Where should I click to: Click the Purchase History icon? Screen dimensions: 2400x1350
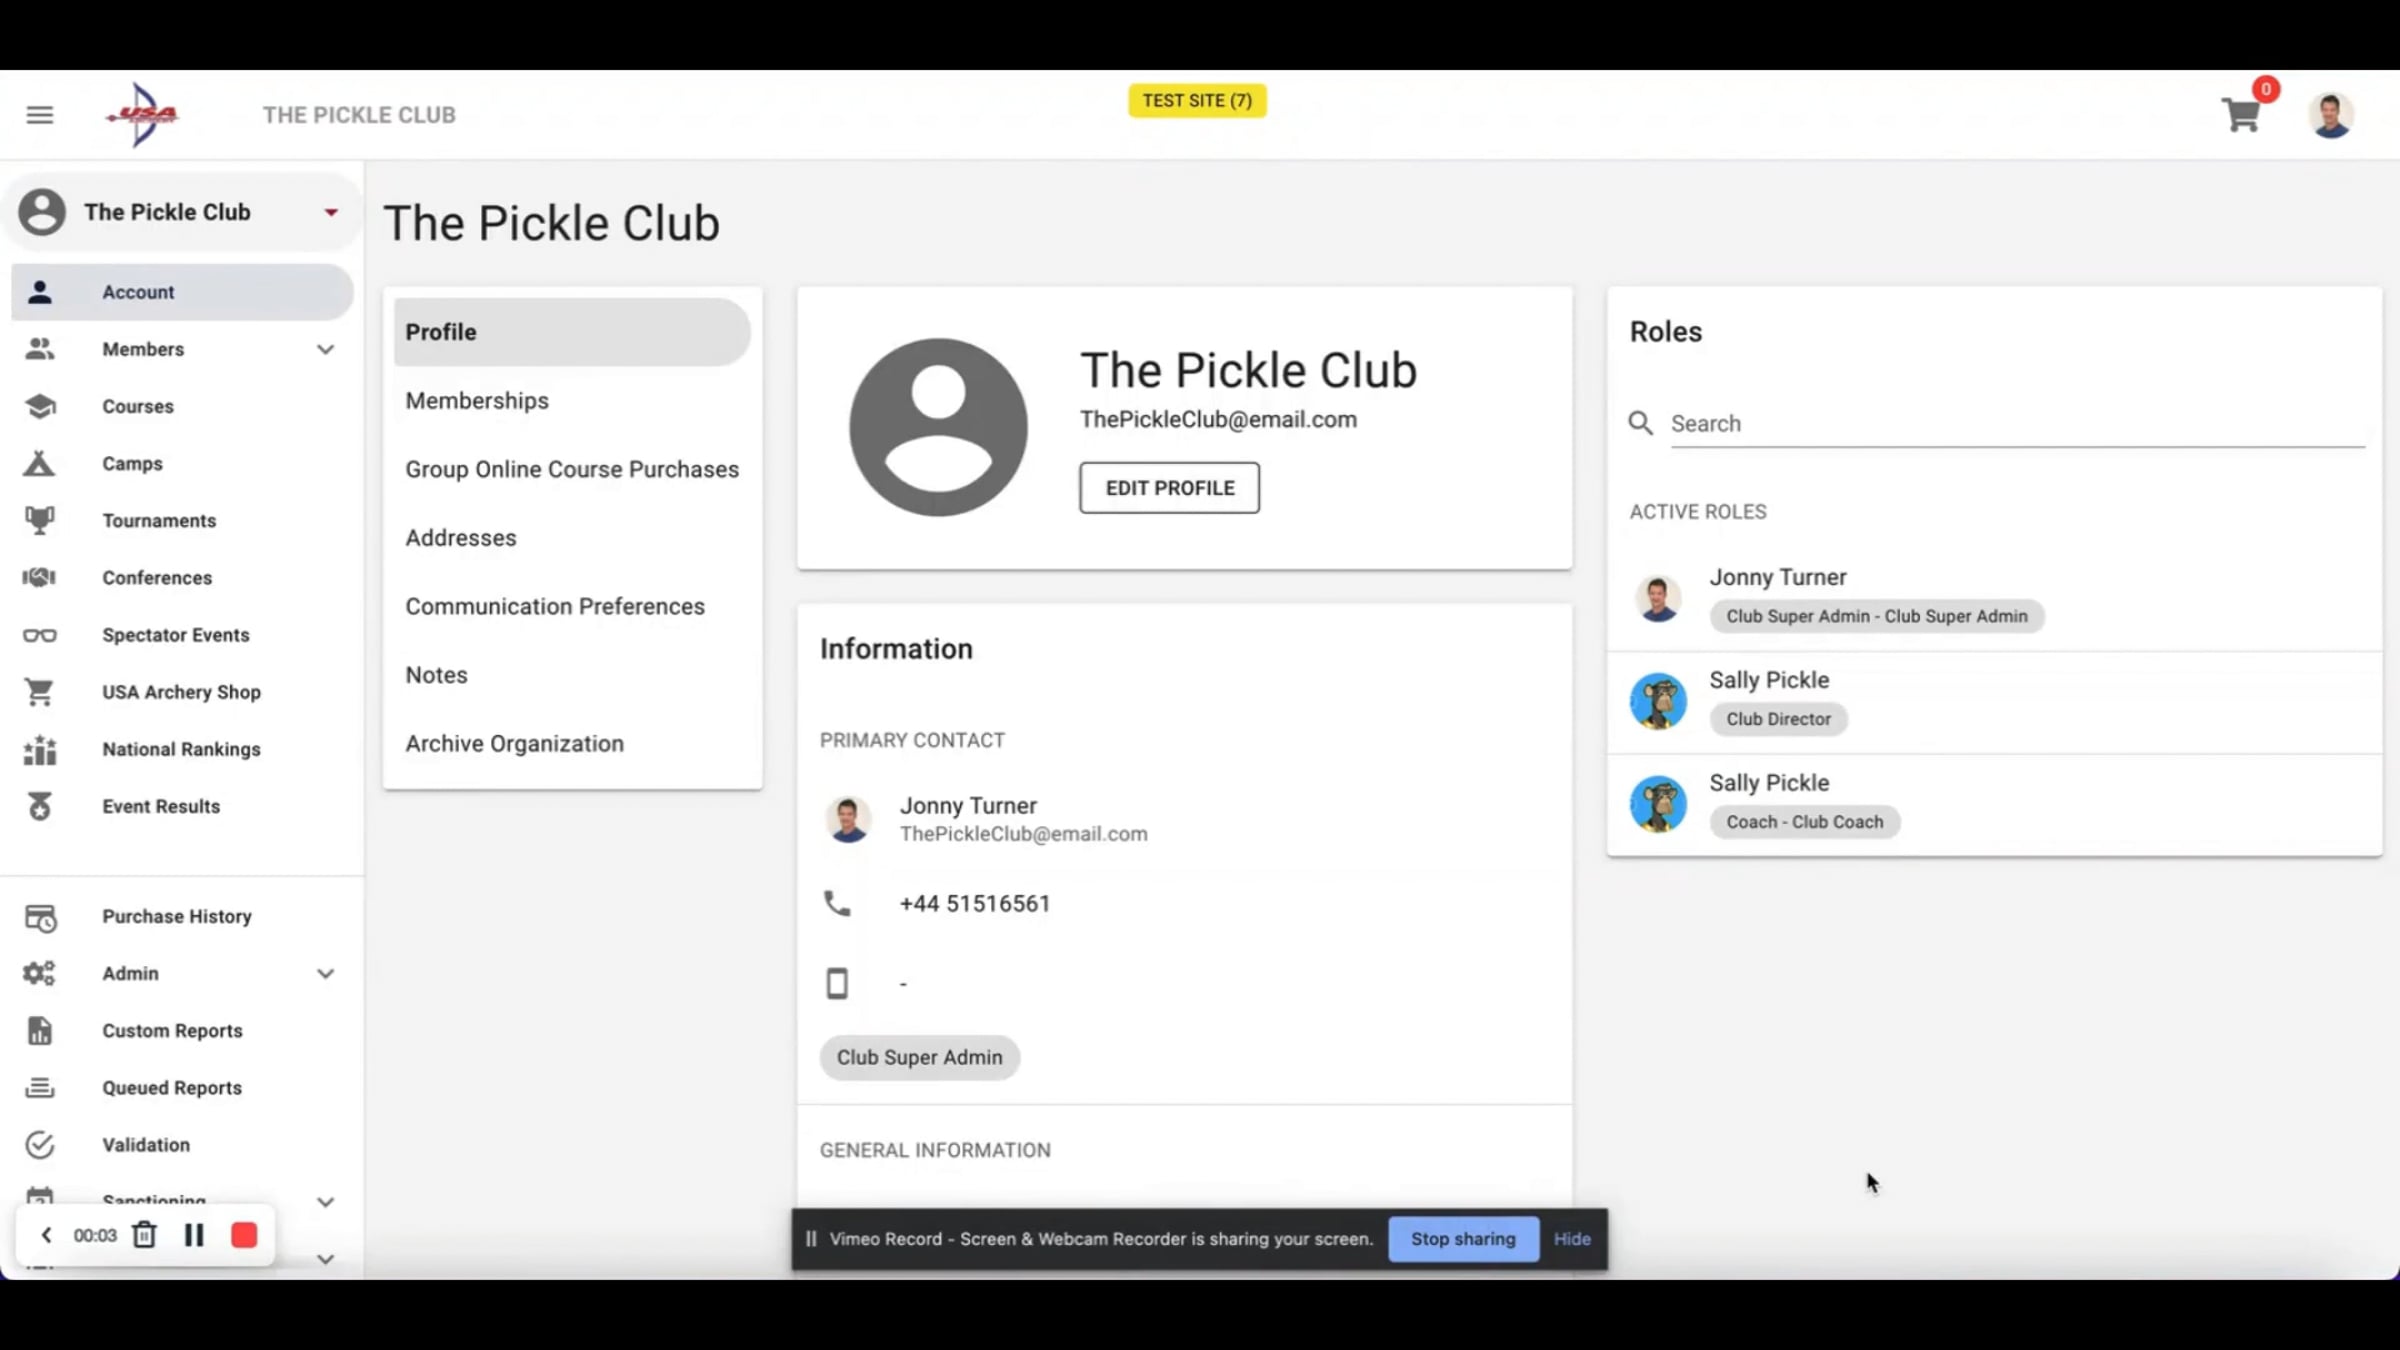pos(40,917)
